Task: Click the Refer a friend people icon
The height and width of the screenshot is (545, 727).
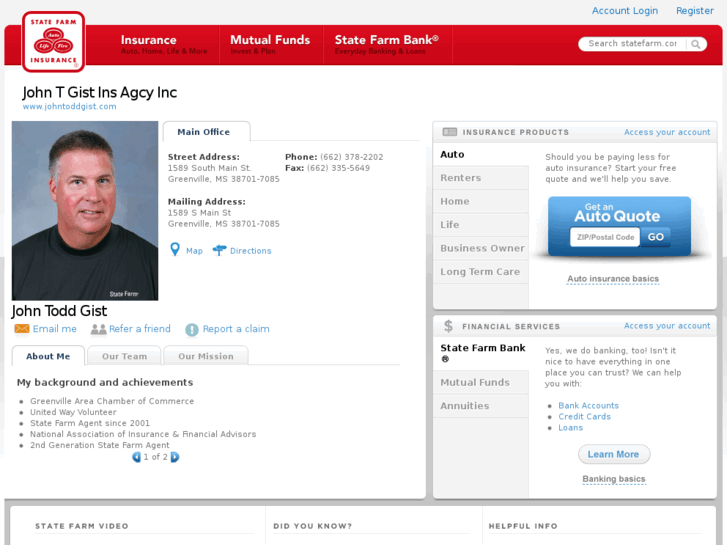Action: (98, 329)
